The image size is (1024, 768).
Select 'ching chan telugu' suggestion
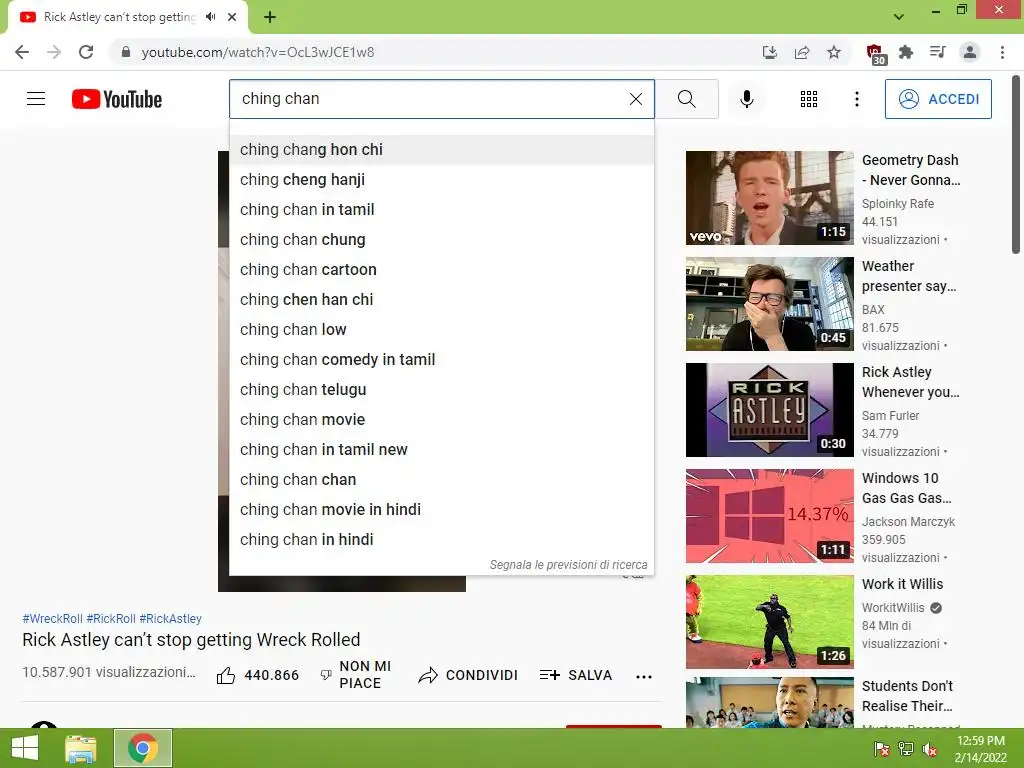point(441,390)
